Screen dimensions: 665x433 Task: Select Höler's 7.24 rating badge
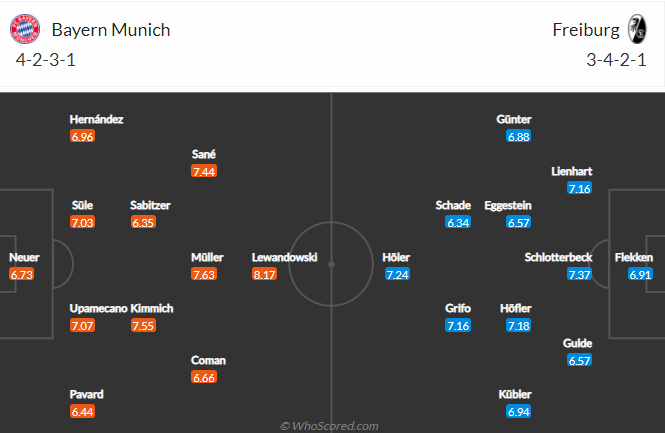tap(397, 274)
